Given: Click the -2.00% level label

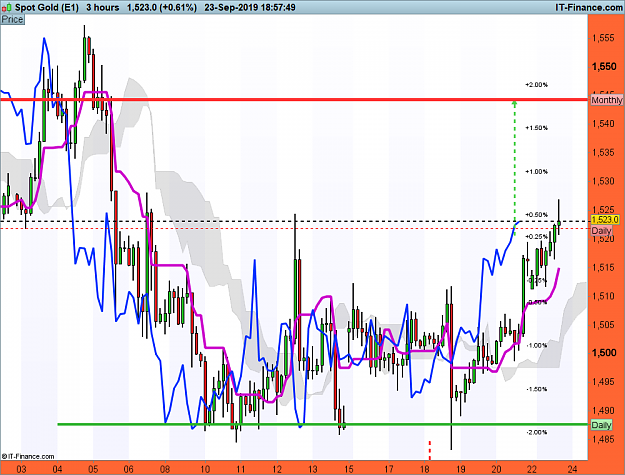Looking at the screenshot, I should coord(537,432).
